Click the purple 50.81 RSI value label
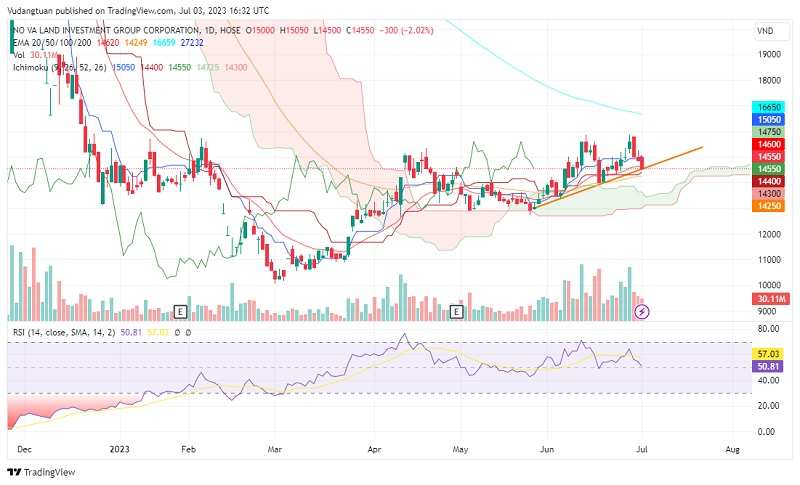Image resolution: width=800 pixels, height=485 pixels. 769,367
